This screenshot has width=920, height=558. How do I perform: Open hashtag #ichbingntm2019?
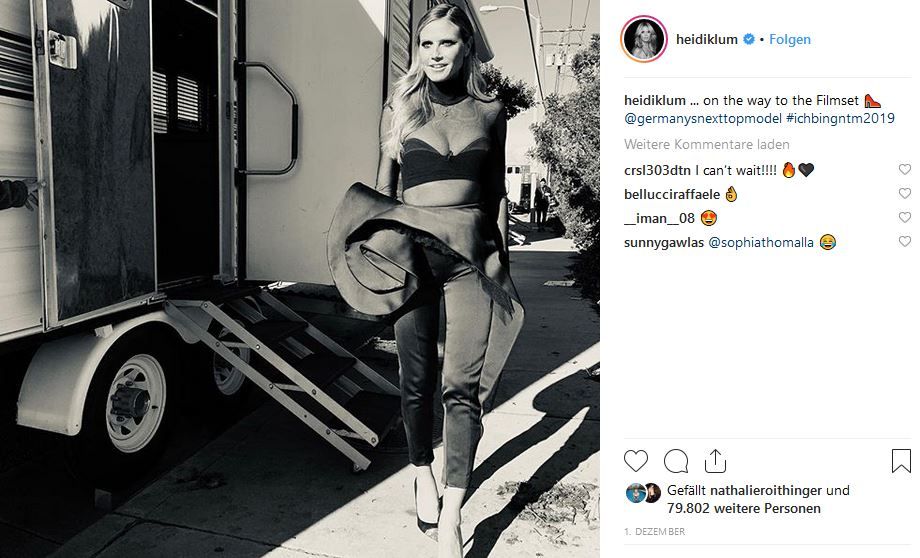pos(840,119)
